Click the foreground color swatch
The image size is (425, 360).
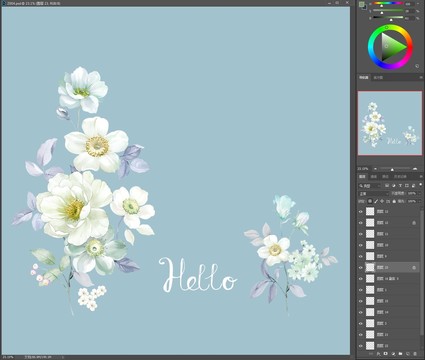(x=361, y=4)
